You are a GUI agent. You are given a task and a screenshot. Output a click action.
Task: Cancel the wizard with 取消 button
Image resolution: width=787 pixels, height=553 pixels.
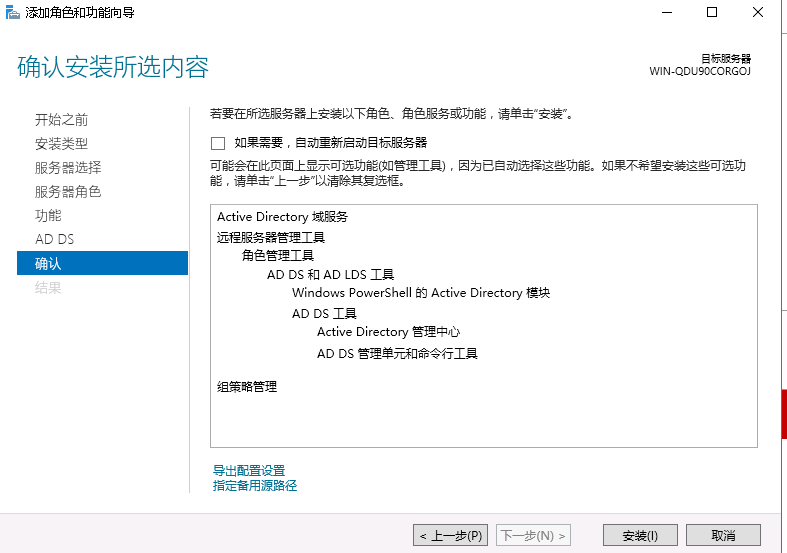click(x=723, y=535)
